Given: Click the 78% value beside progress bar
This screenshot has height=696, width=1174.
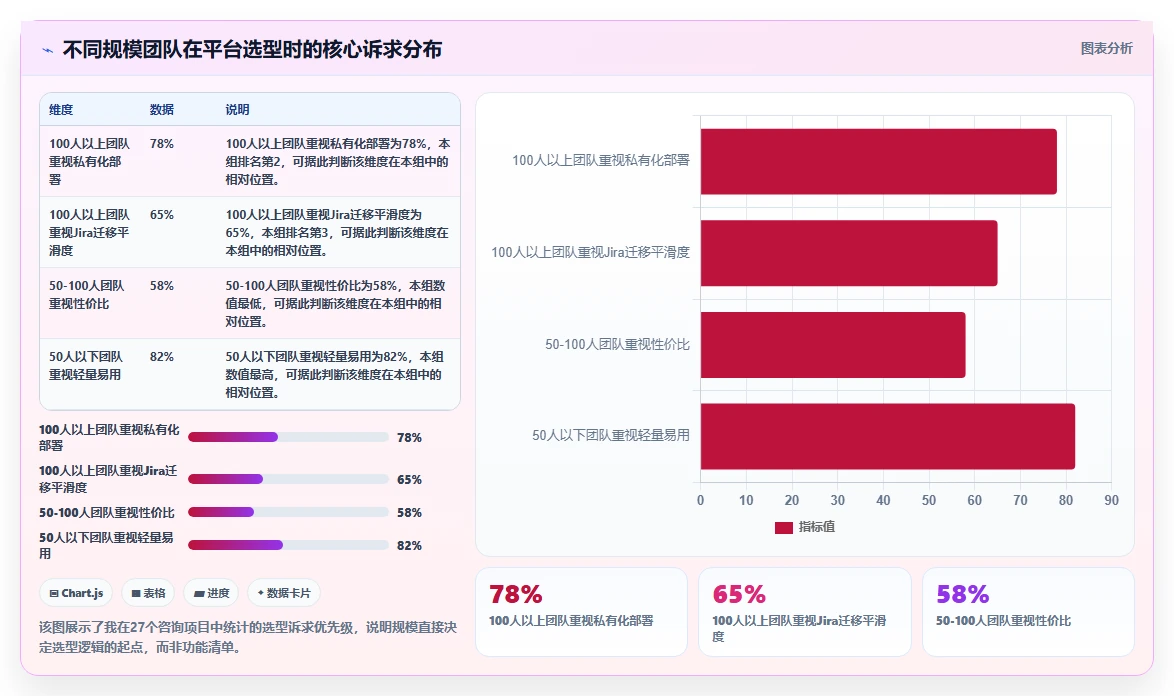Looking at the screenshot, I should [x=410, y=438].
